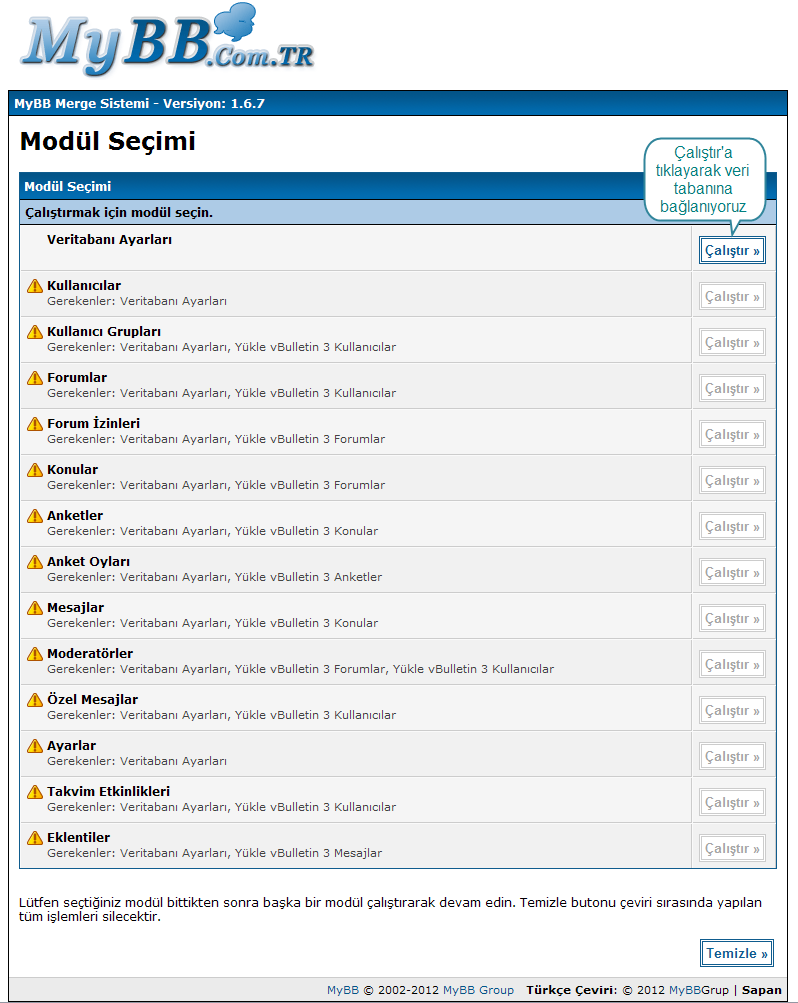The image size is (798, 1003).
Task: Click warning icon beside Konular
Action: (x=35, y=470)
